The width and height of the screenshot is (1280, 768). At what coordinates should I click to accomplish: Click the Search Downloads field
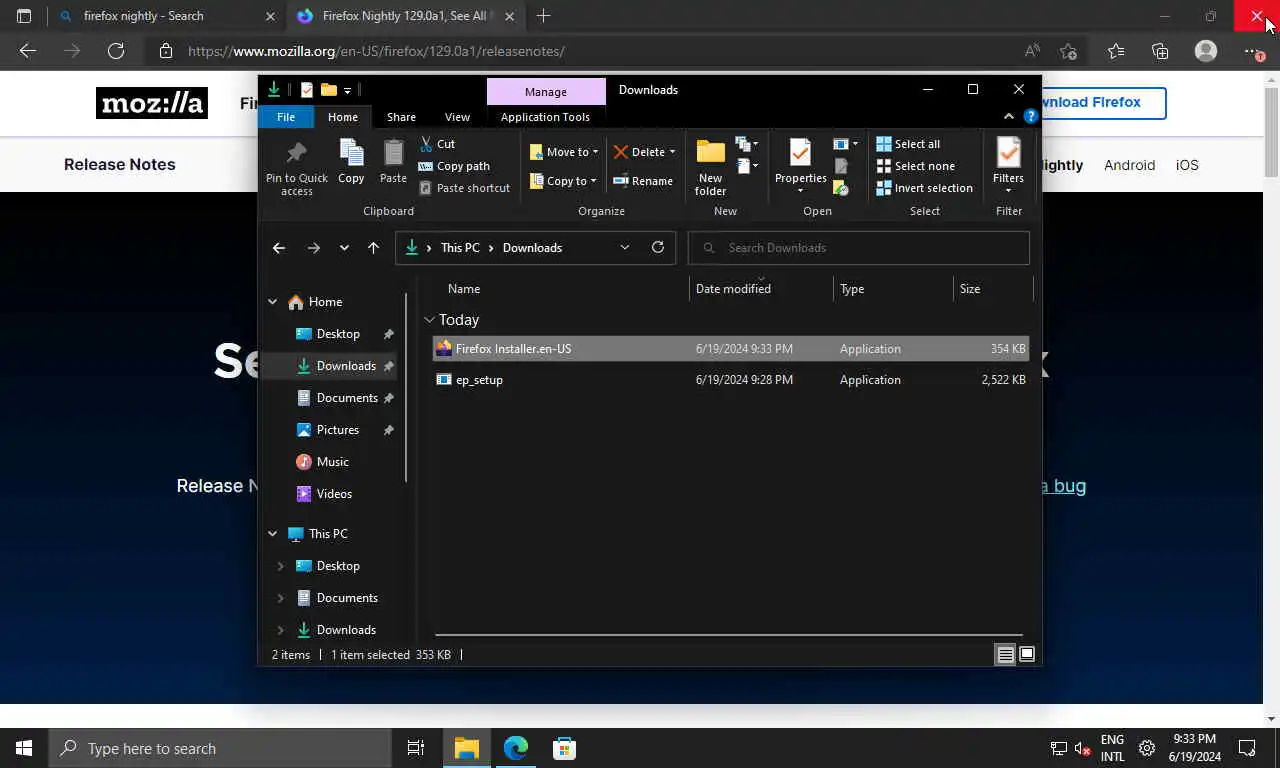tap(859, 248)
